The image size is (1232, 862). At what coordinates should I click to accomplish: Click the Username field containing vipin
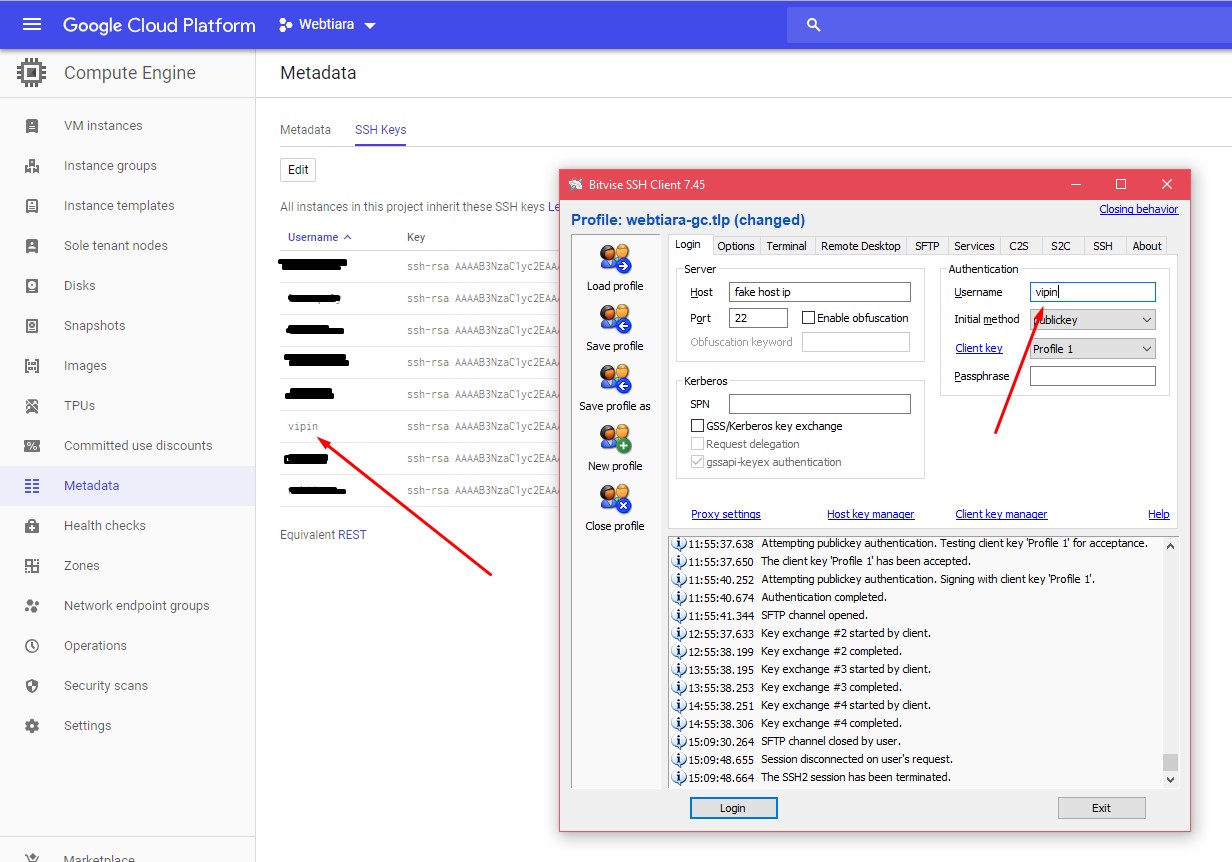(1093, 292)
